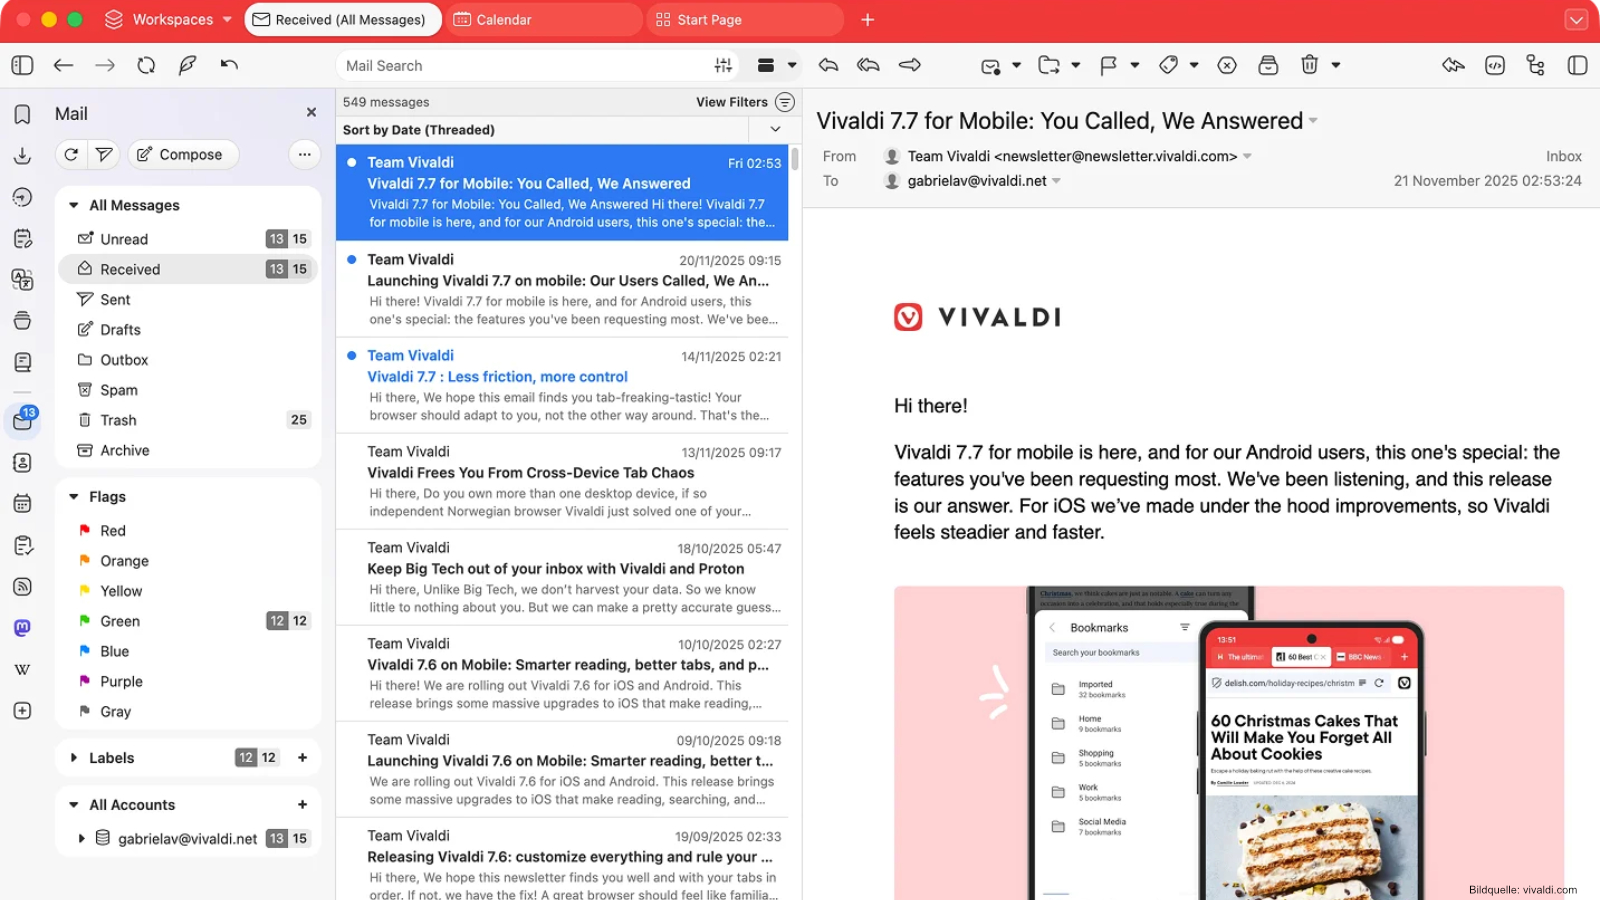Delete message with trash icon

click(1309, 65)
